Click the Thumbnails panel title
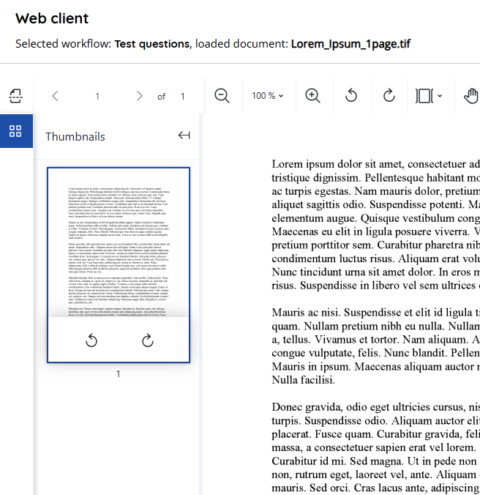This screenshot has height=495, width=480. click(x=75, y=137)
